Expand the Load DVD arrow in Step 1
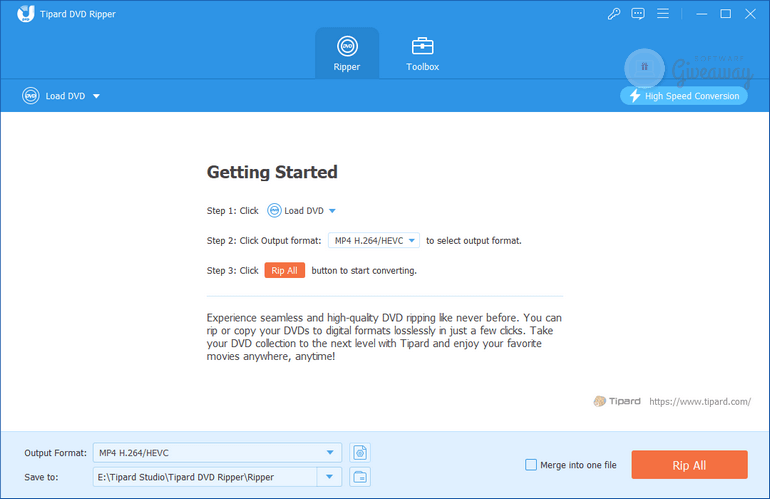770x499 pixels. click(332, 211)
